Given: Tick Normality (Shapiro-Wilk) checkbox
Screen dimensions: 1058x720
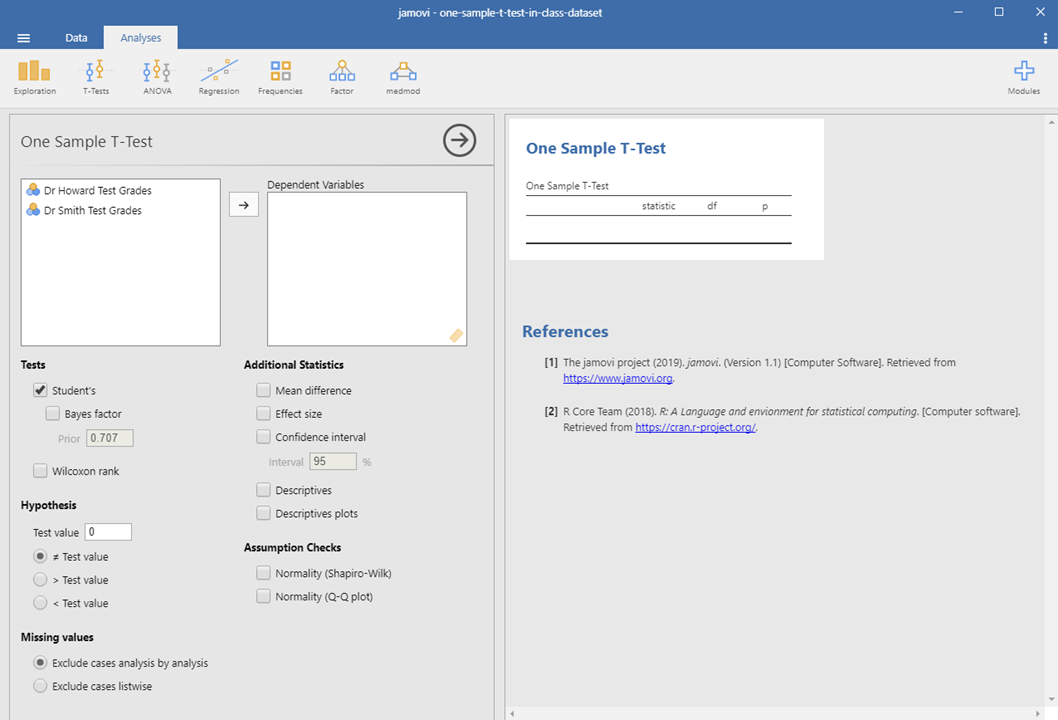Looking at the screenshot, I should (264, 574).
